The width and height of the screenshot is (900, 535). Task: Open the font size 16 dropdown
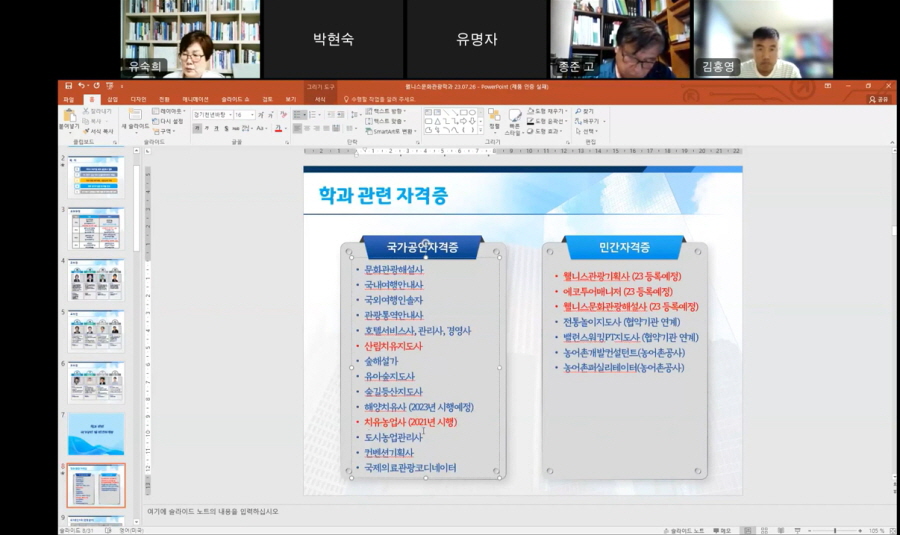(x=252, y=115)
